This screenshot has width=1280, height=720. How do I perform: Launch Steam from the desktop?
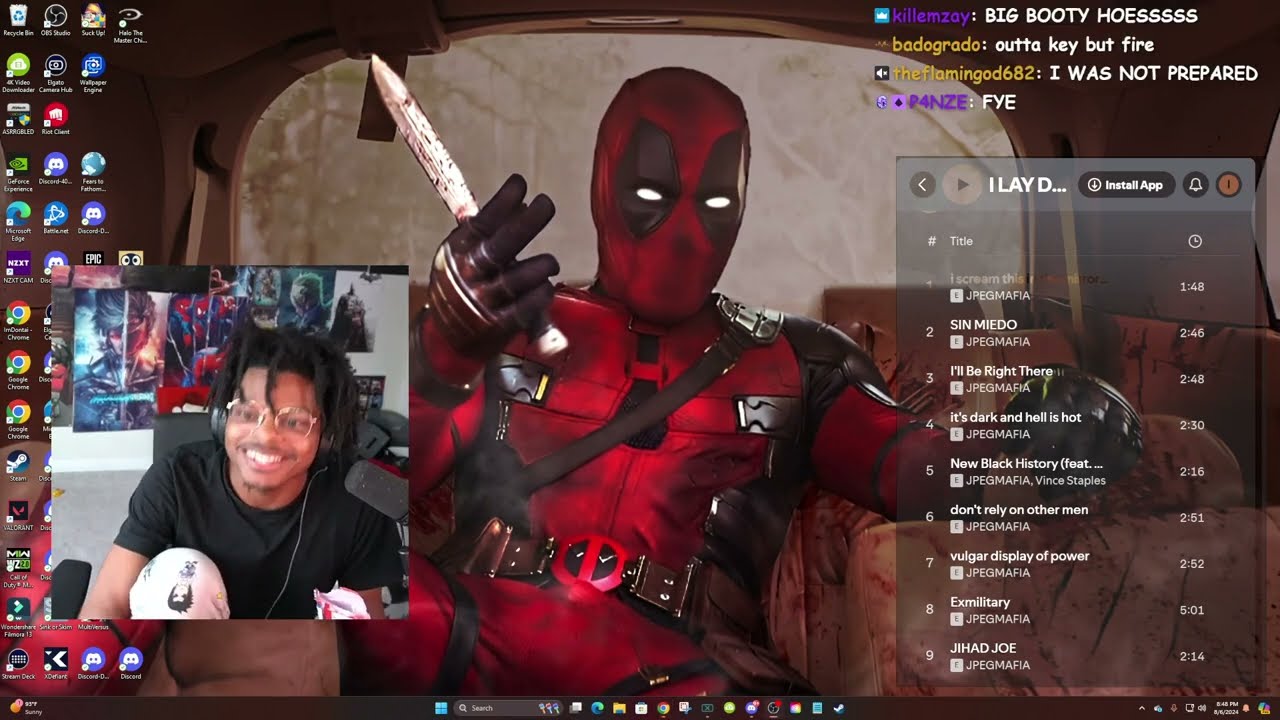[18, 465]
